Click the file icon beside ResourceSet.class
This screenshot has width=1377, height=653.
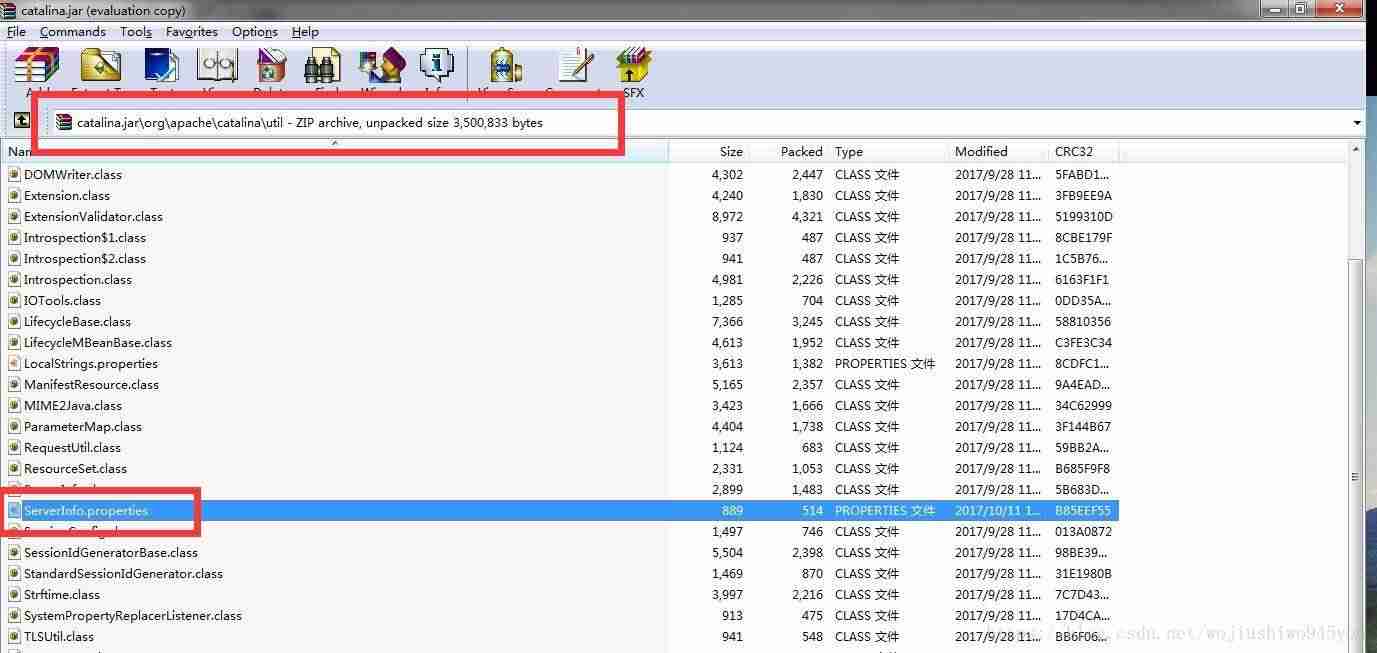pos(14,468)
